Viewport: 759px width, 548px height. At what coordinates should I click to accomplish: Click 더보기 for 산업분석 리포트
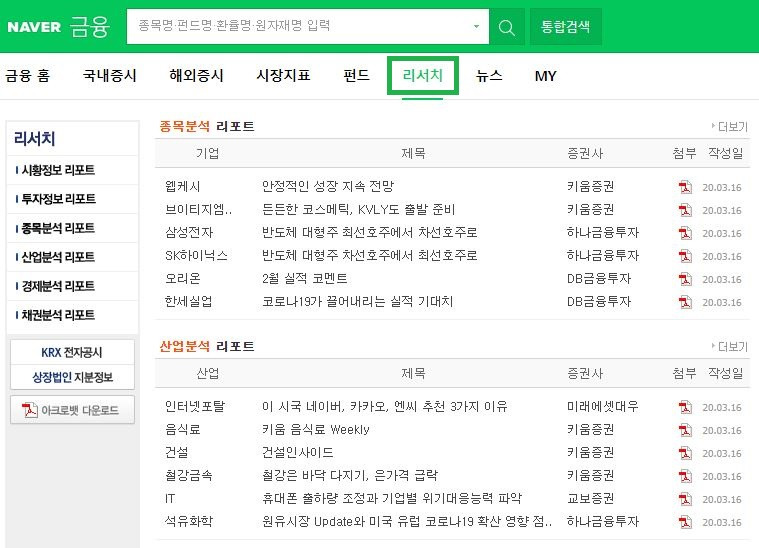(x=730, y=347)
